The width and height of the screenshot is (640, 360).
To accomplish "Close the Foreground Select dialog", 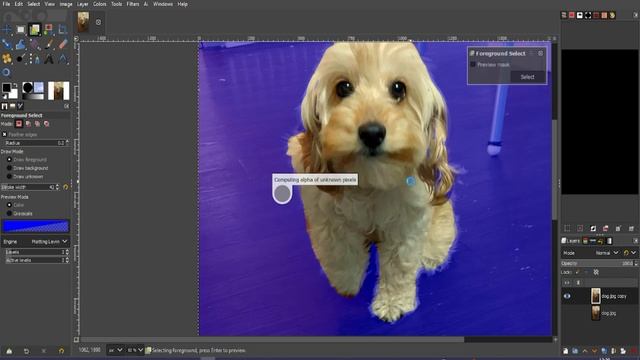I will (x=540, y=53).
